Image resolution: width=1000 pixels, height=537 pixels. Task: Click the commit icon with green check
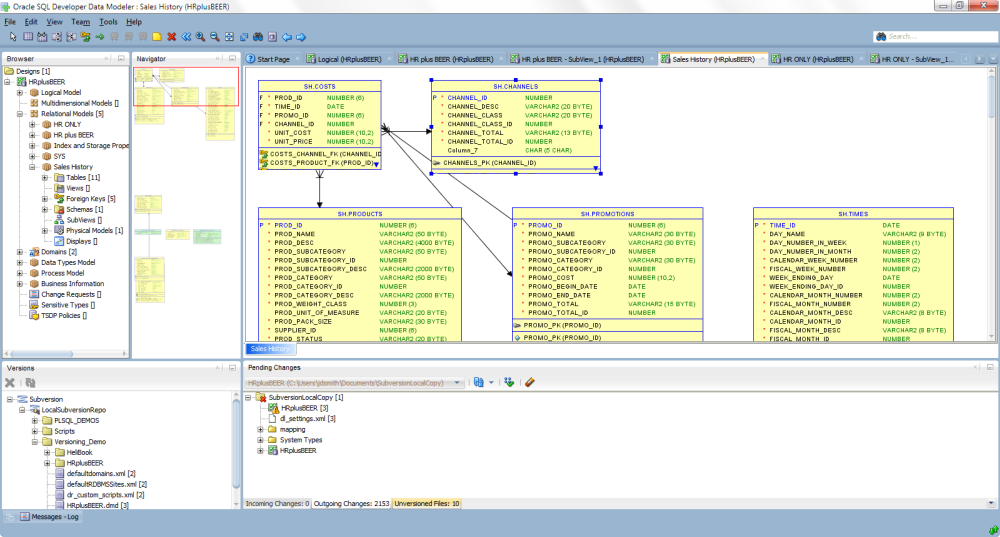tap(509, 383)
